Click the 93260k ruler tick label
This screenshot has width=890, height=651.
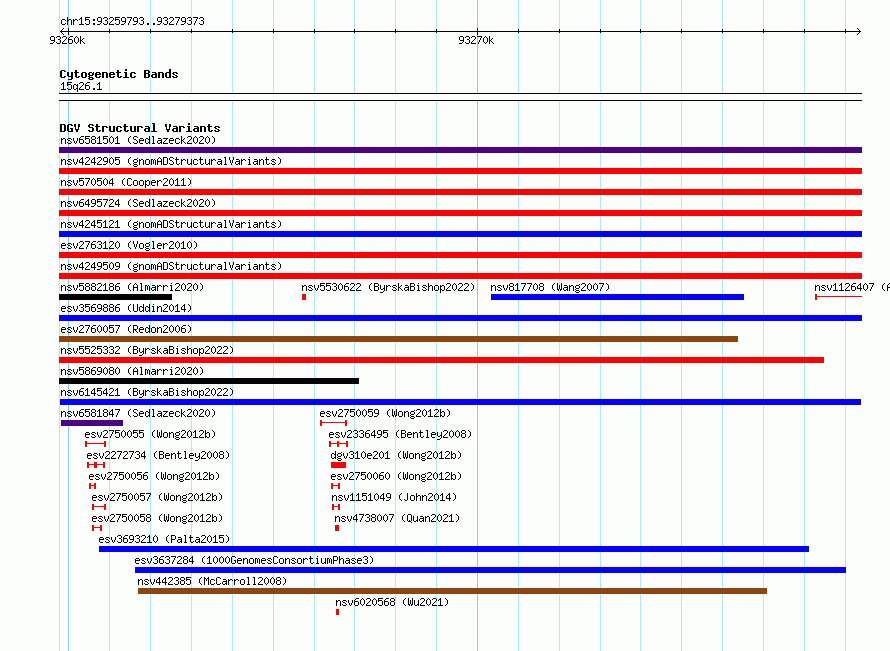click(67, 40)
